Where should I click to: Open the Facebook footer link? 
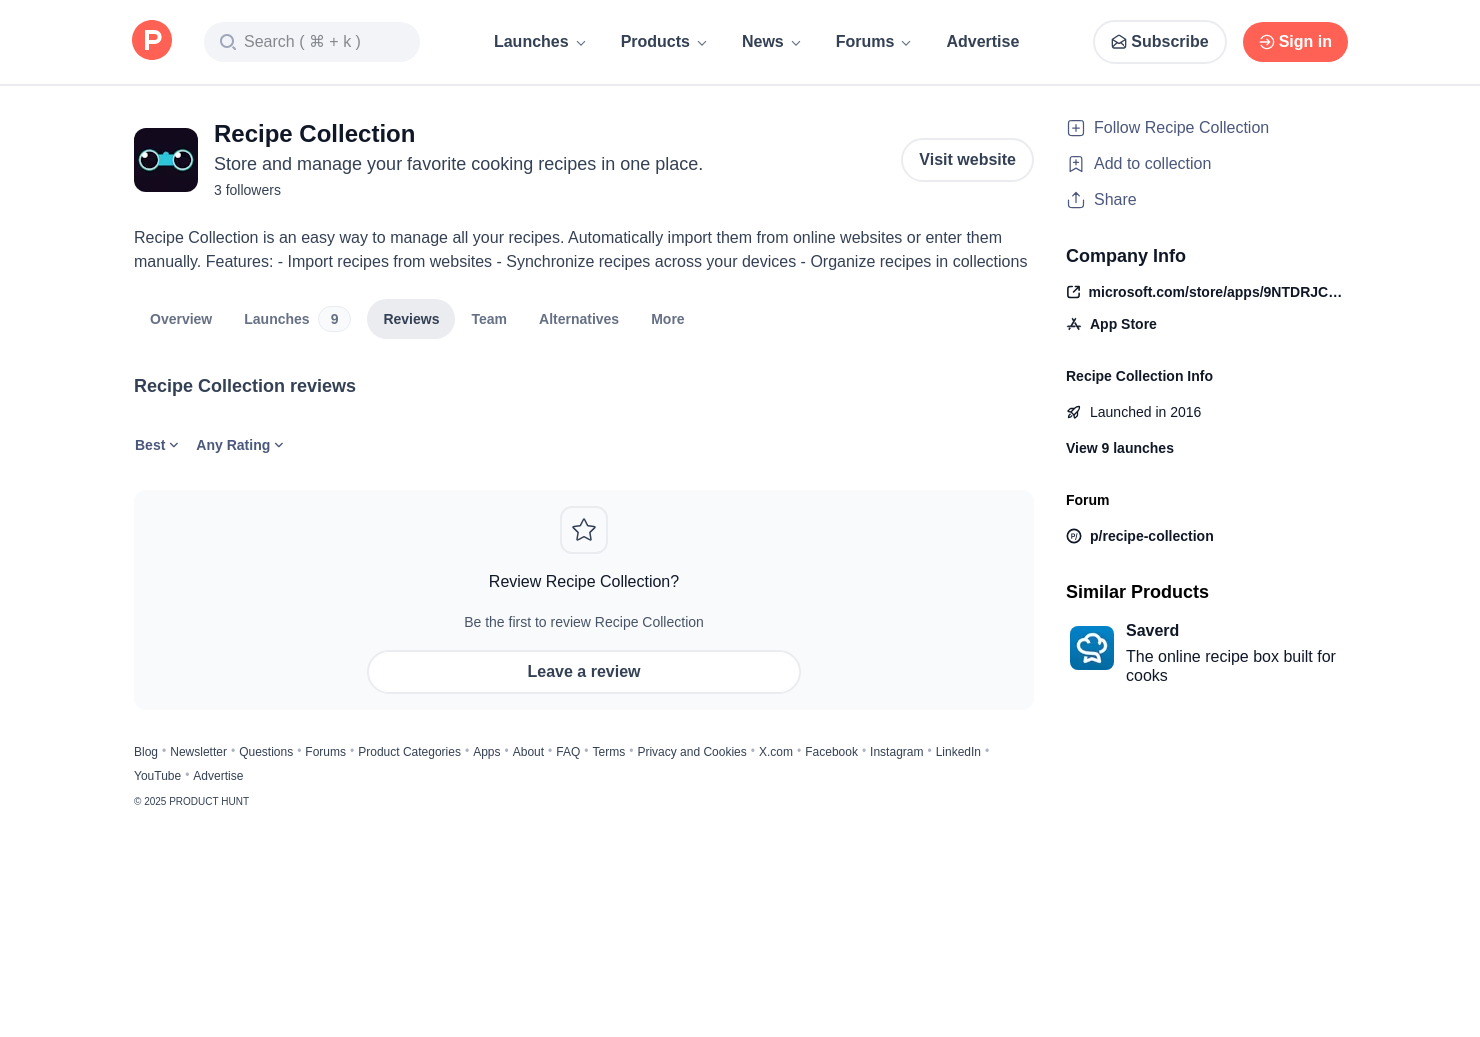pyautogui.click(x=831, y=752)
